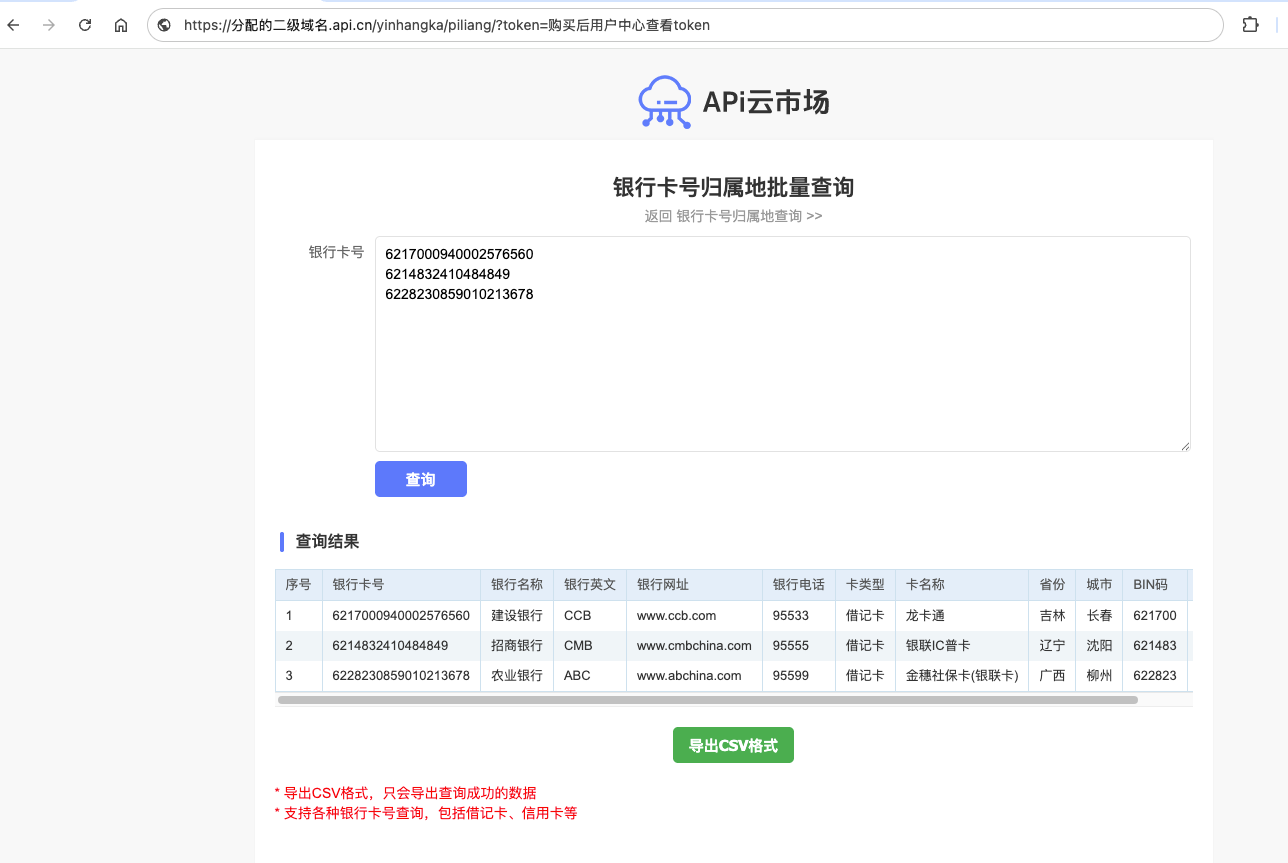
Task: Click the browser back arrow
Action: (x=14, y=25)
